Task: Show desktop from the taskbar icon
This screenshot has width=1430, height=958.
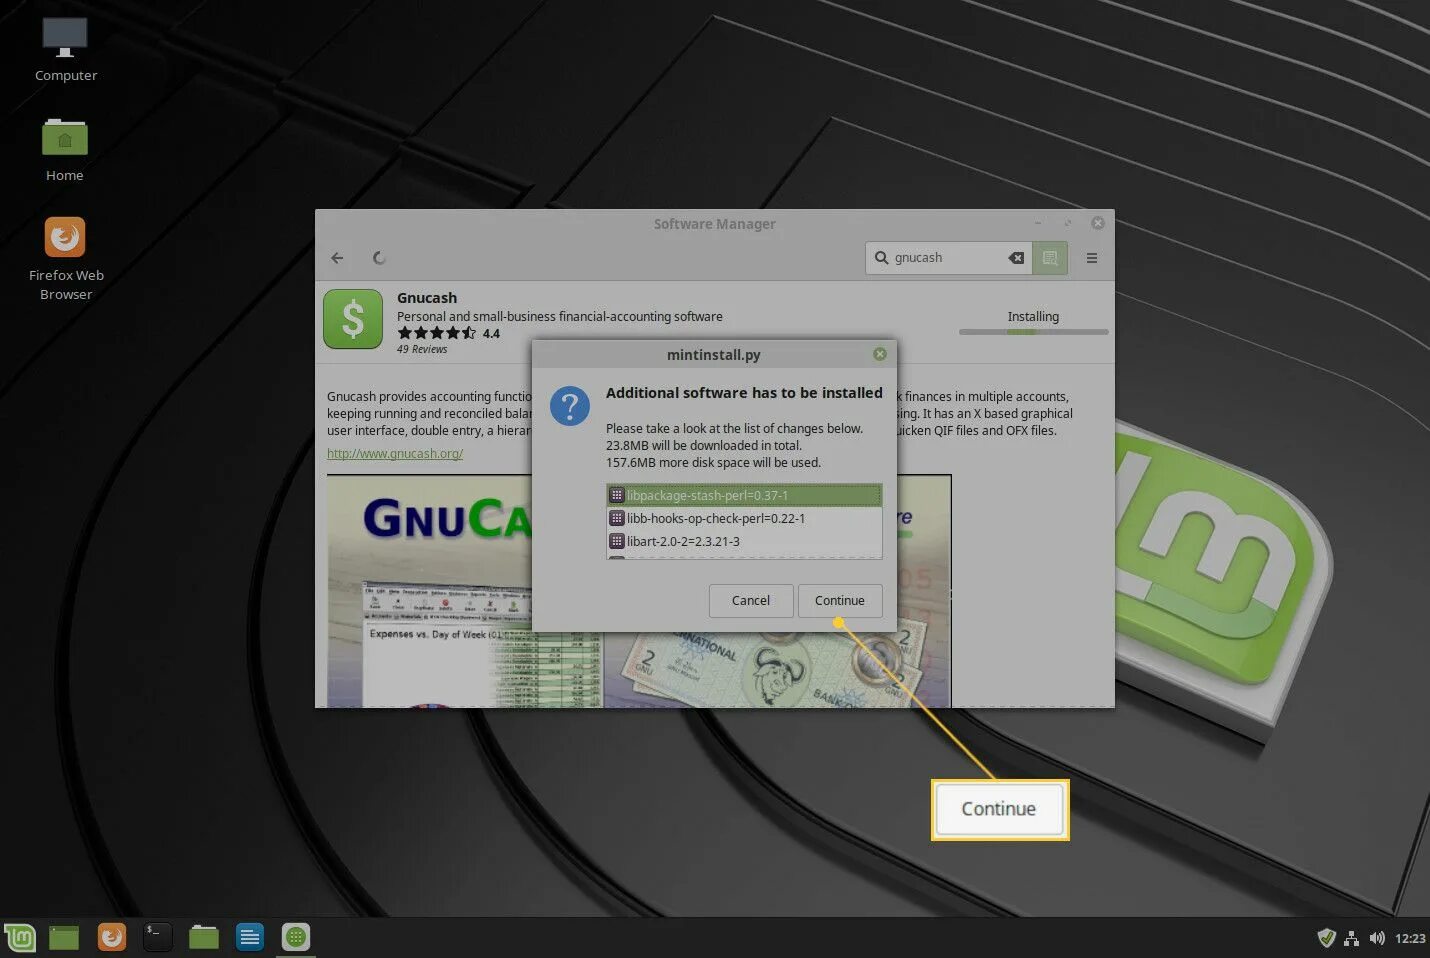Action: 64,937
